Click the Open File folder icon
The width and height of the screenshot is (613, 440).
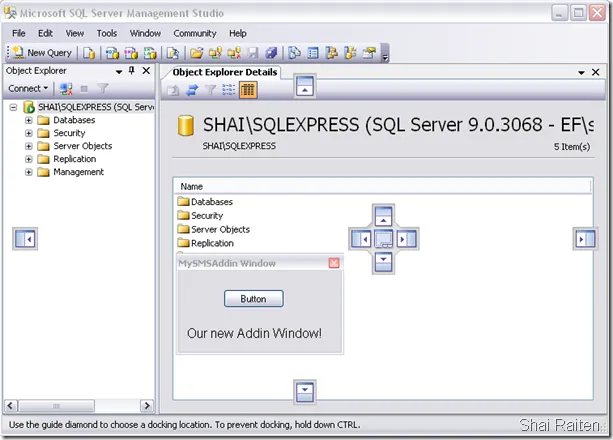click(x=196, y=53)
